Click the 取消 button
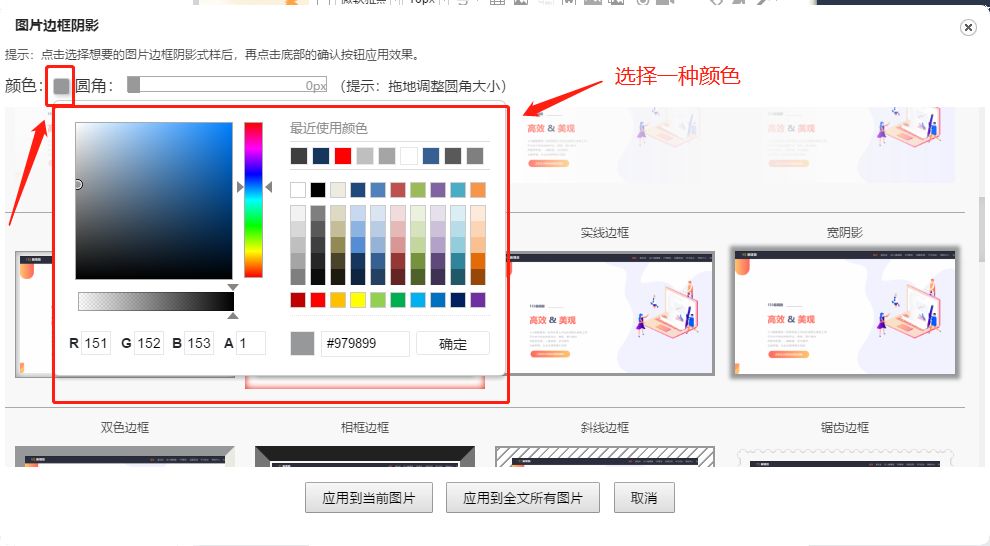This screenshot has height=546, width=990. pyautogui.click(x=644, y=498)
